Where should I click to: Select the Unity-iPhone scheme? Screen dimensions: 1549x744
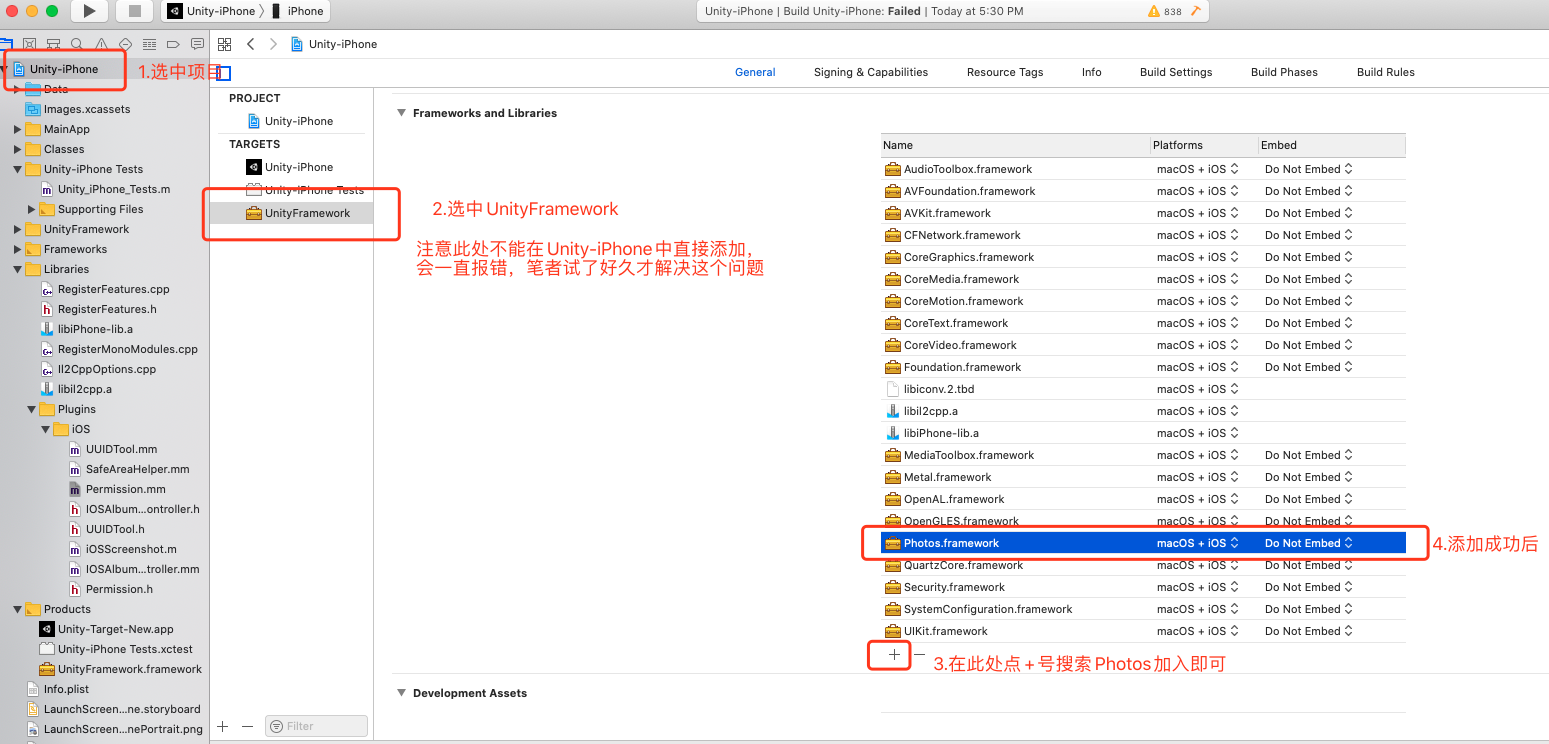(x=211, y=11)
